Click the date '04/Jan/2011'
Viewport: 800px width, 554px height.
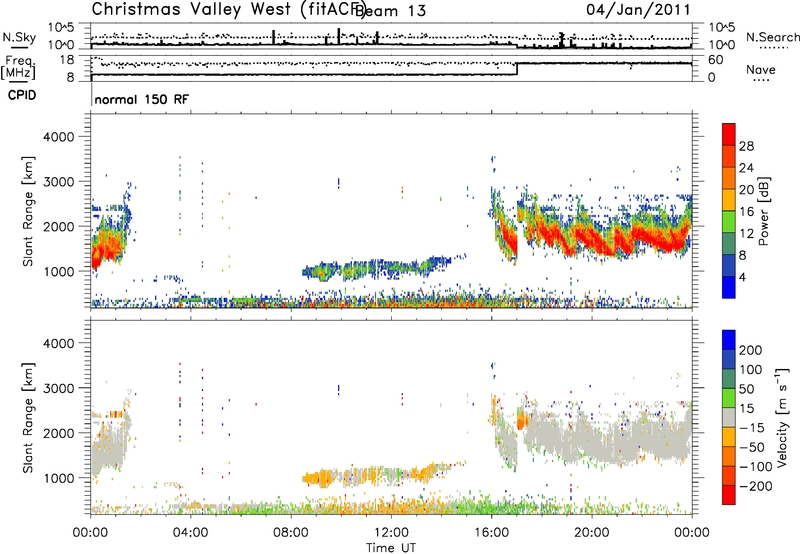(638, 10)
